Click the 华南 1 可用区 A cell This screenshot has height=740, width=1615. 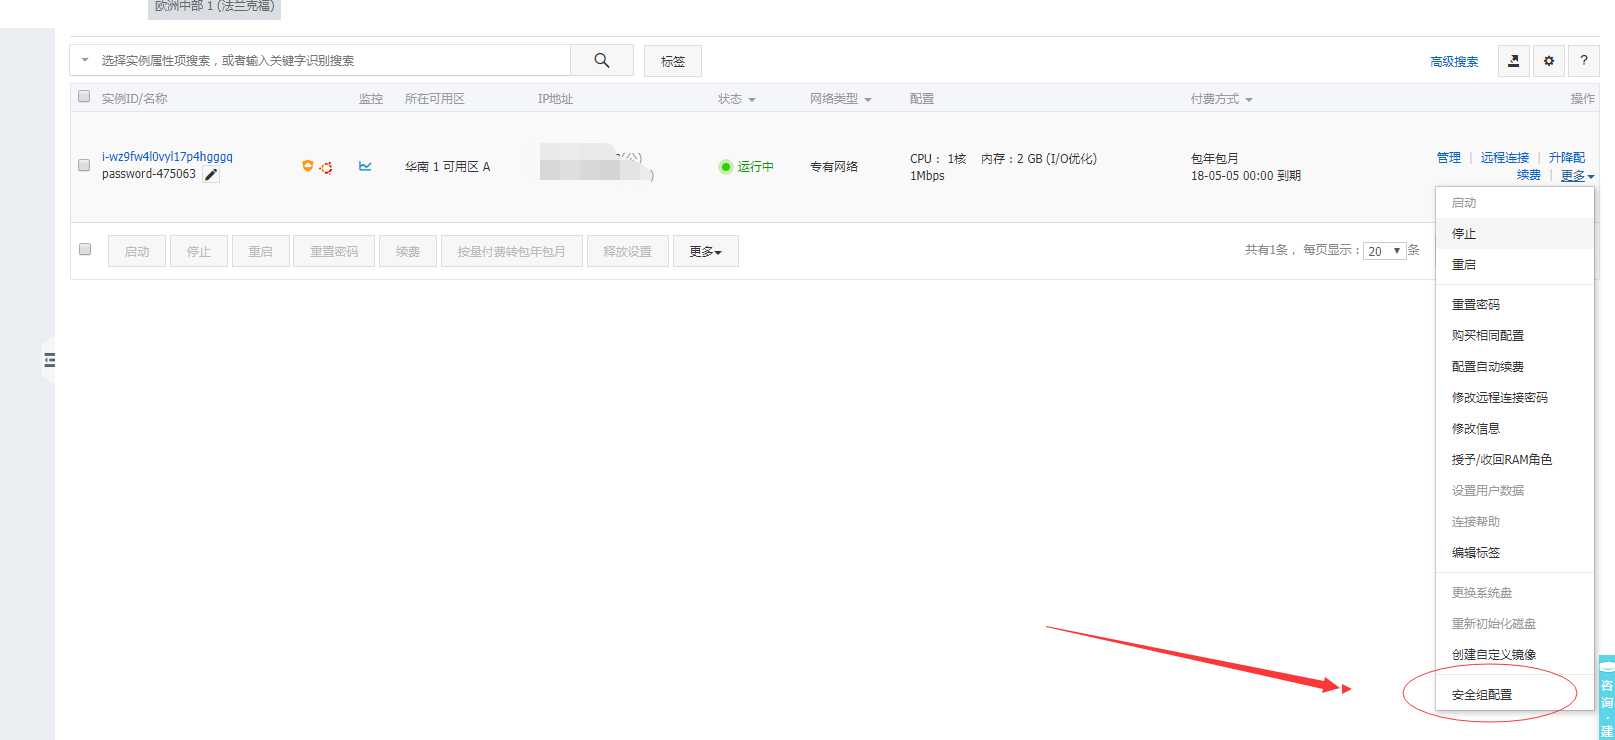pyautogui.click(x=447, y=167)
